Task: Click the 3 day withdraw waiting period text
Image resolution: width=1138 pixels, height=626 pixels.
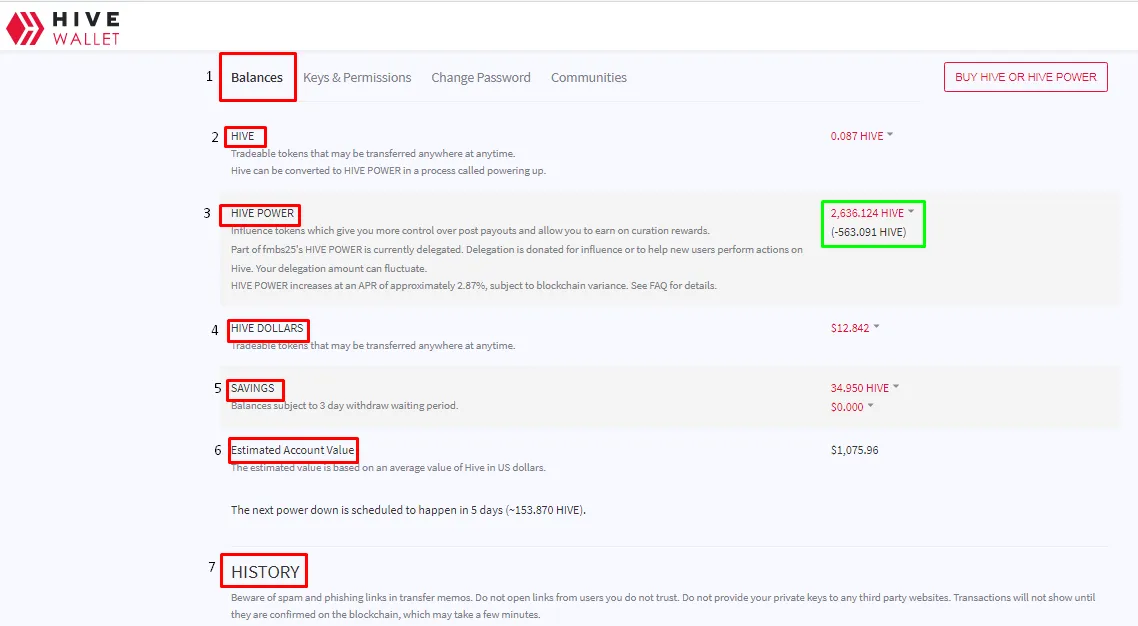Action: 344,405
